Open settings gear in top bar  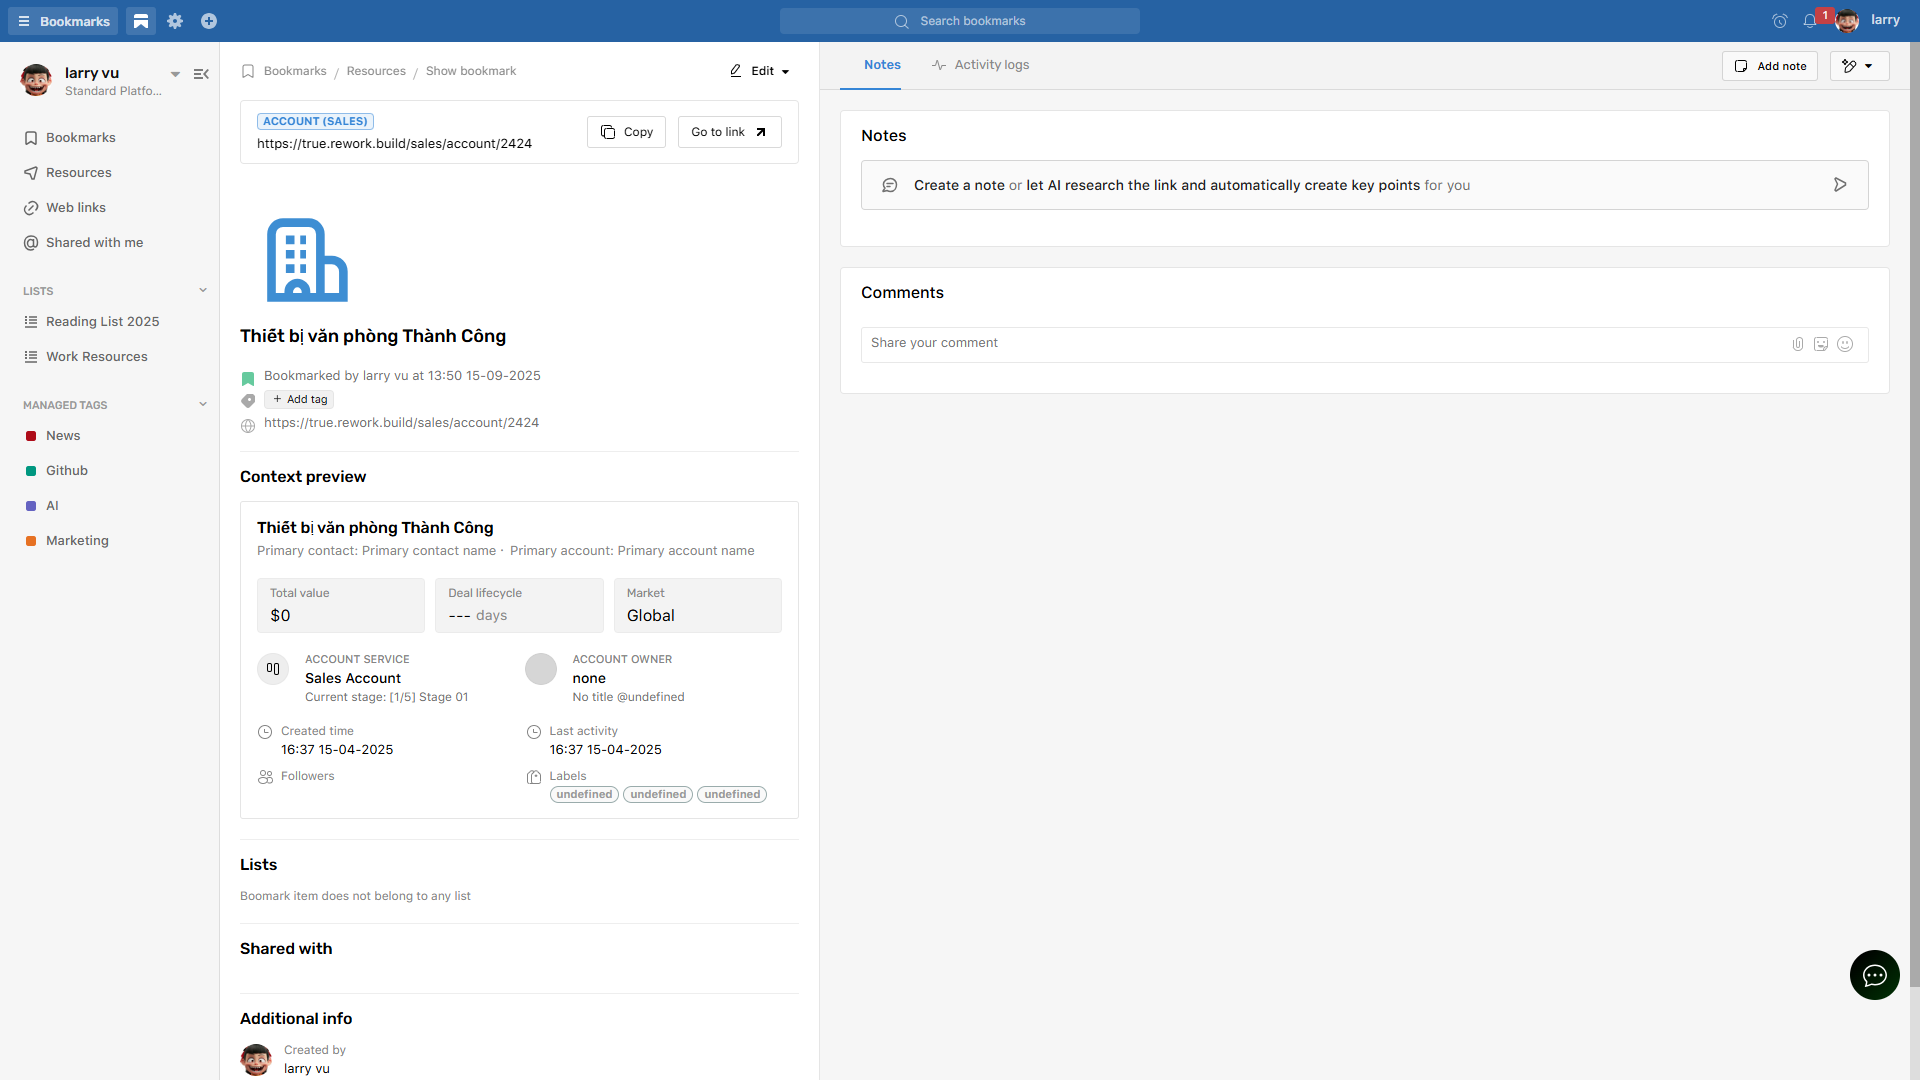[x=175, y=21]
